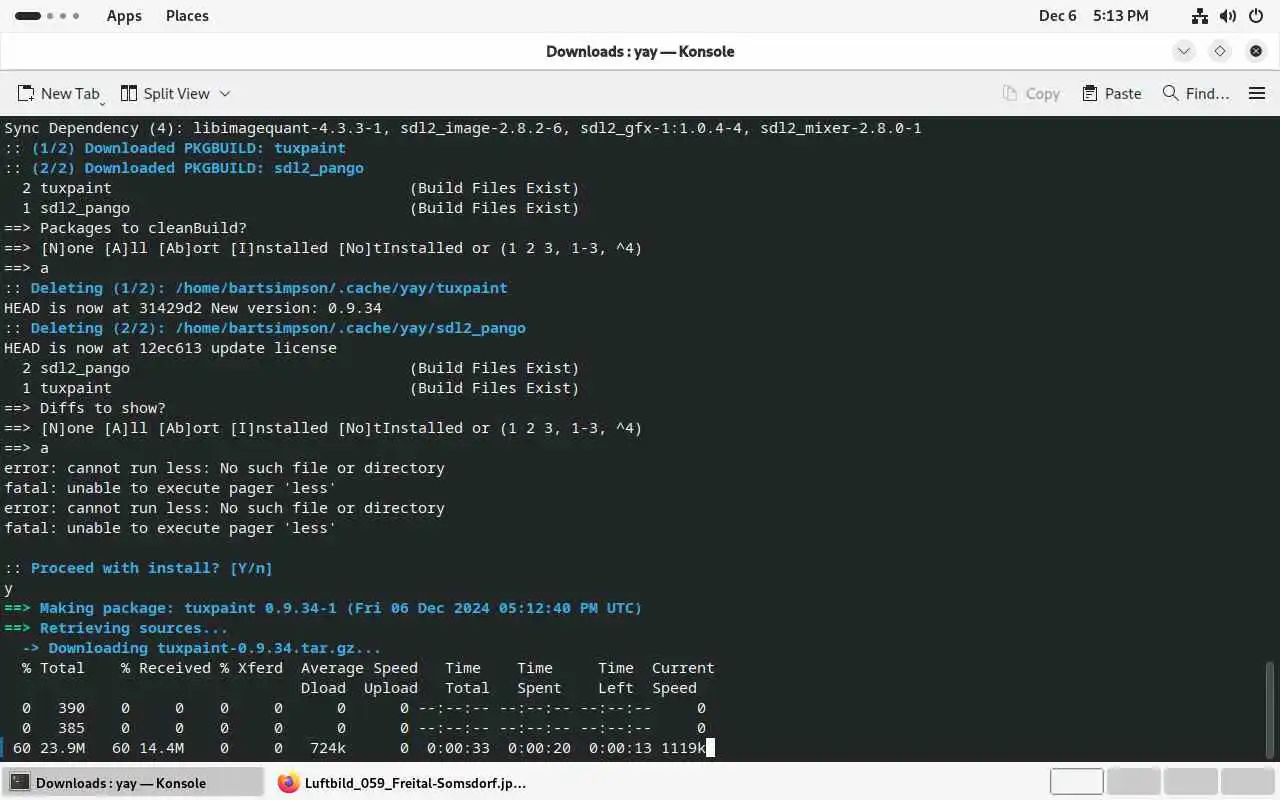
Task: Click the clipboard icon beside Paste
Action: point(1090,93)
